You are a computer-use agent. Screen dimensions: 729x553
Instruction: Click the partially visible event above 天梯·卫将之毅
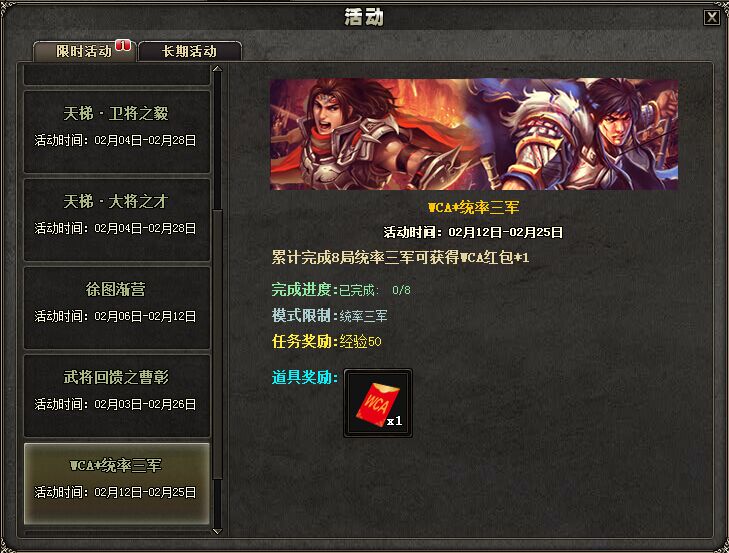tap(117, 75)
